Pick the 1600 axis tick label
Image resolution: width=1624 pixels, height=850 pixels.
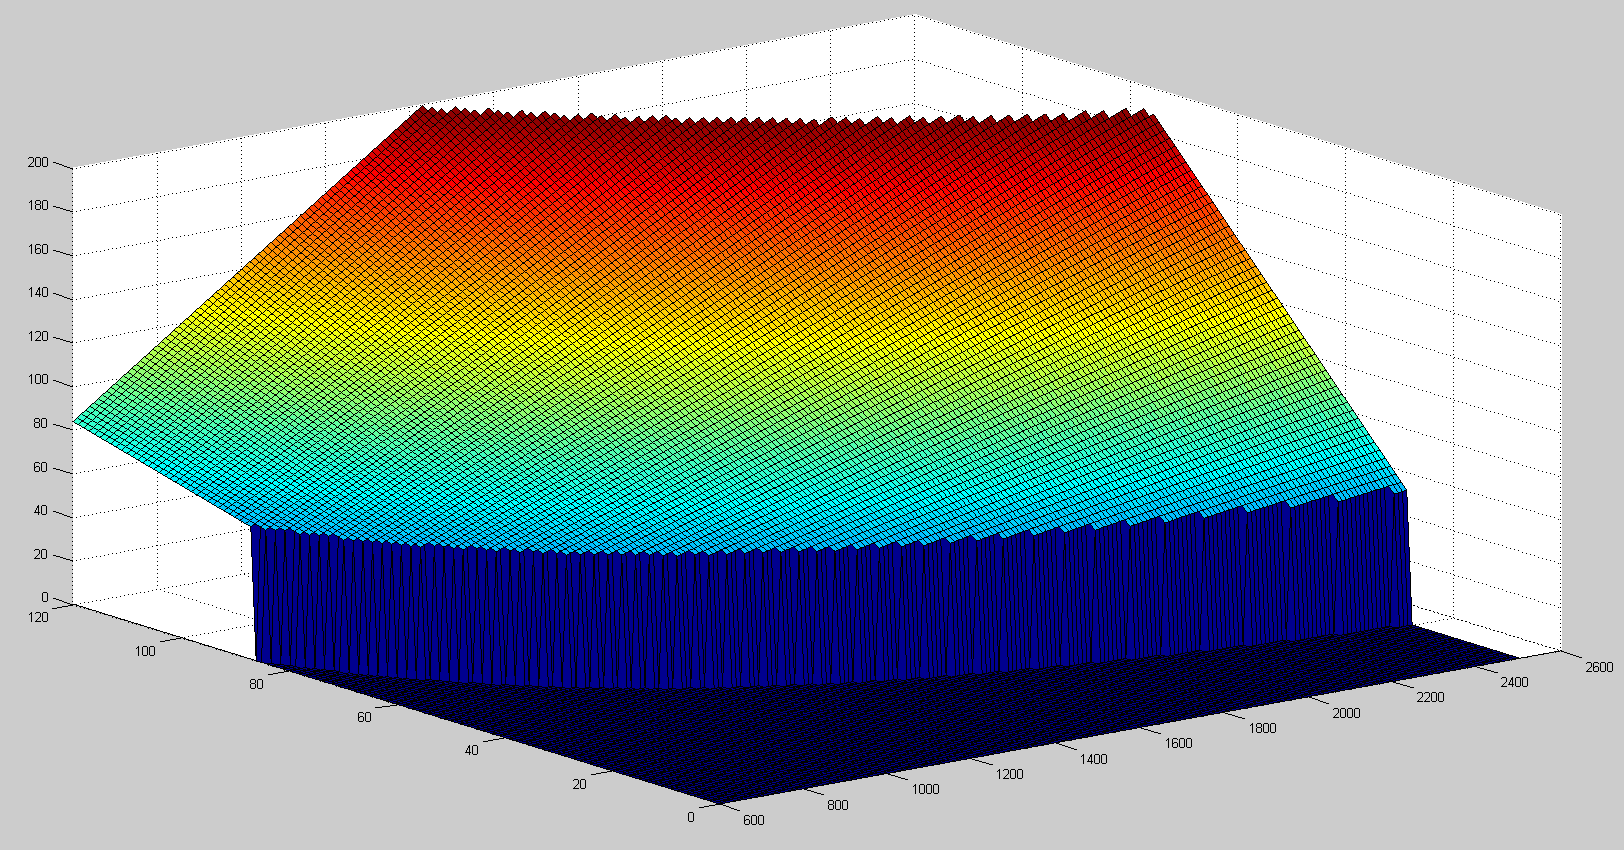click(x=1177, y=743)
